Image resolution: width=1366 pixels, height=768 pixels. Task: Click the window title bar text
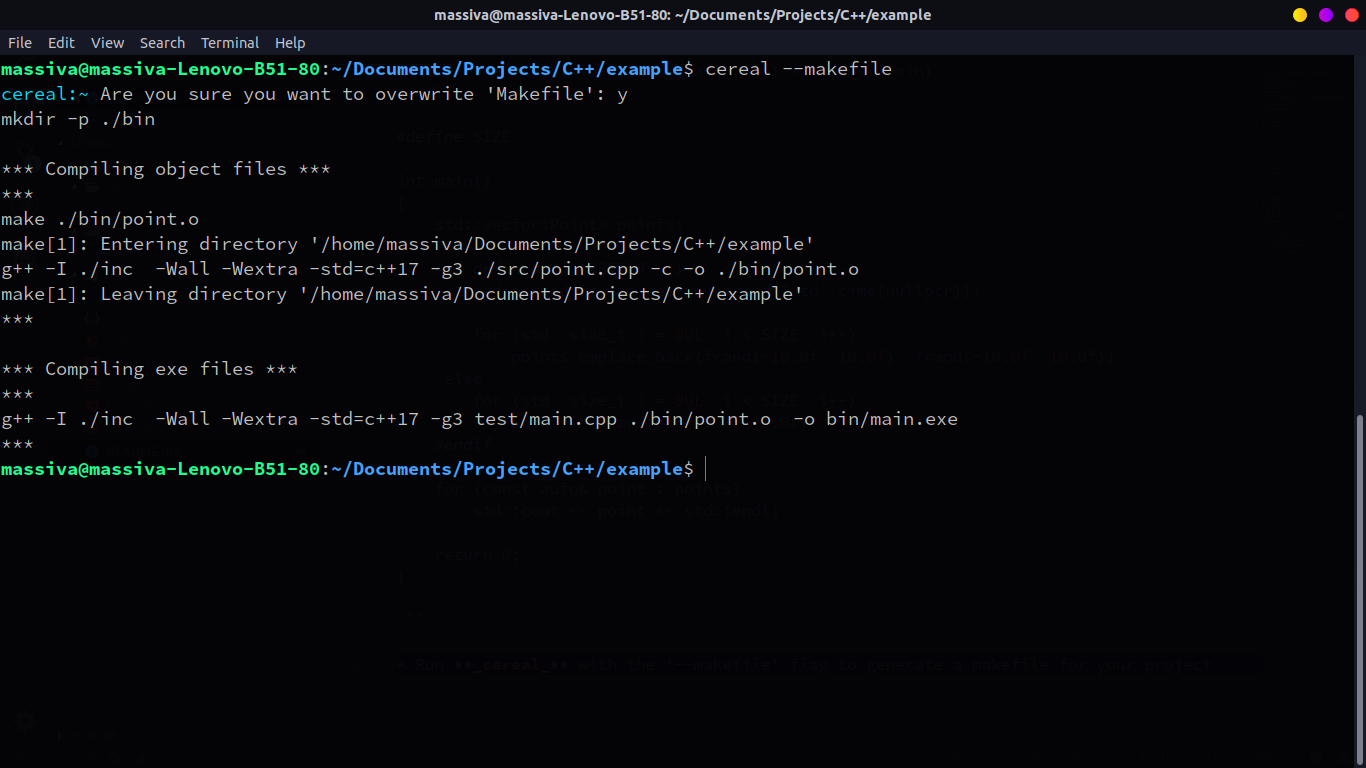(x=682, y=15)
